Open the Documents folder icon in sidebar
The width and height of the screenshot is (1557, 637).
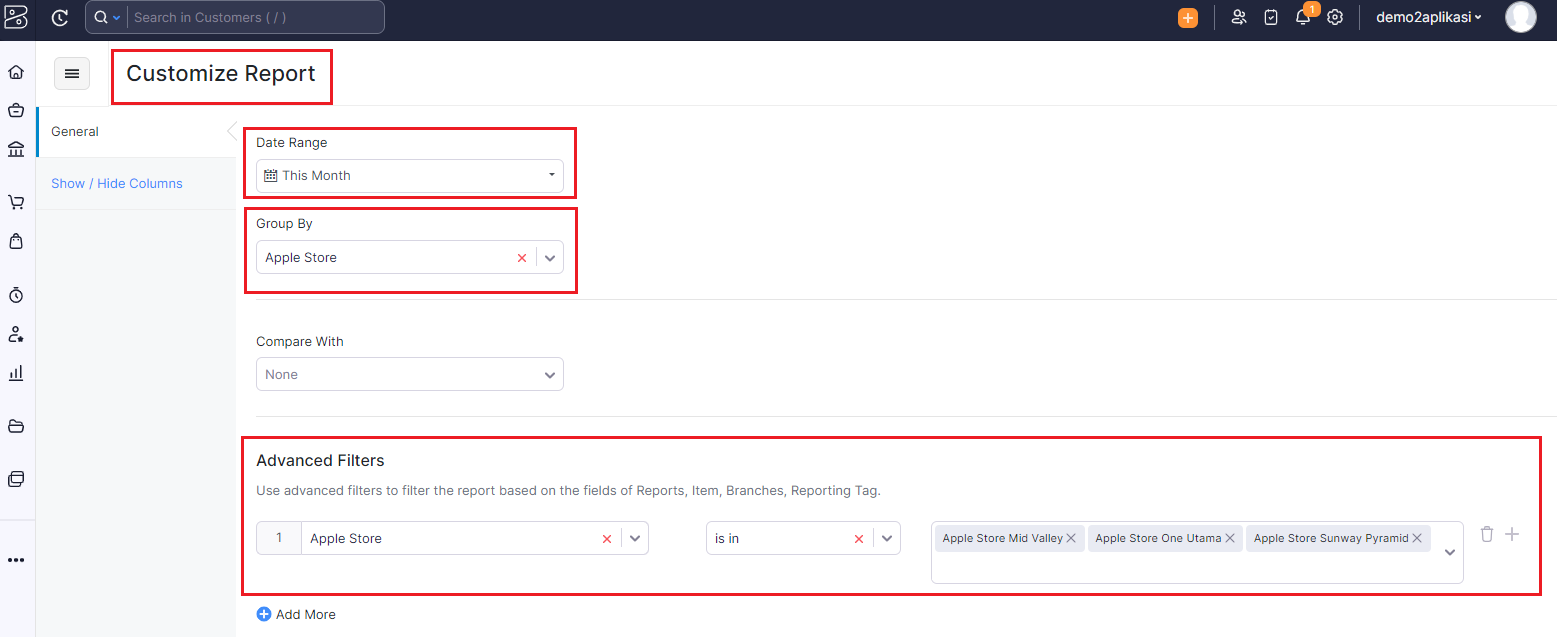(x=16, y=426)
